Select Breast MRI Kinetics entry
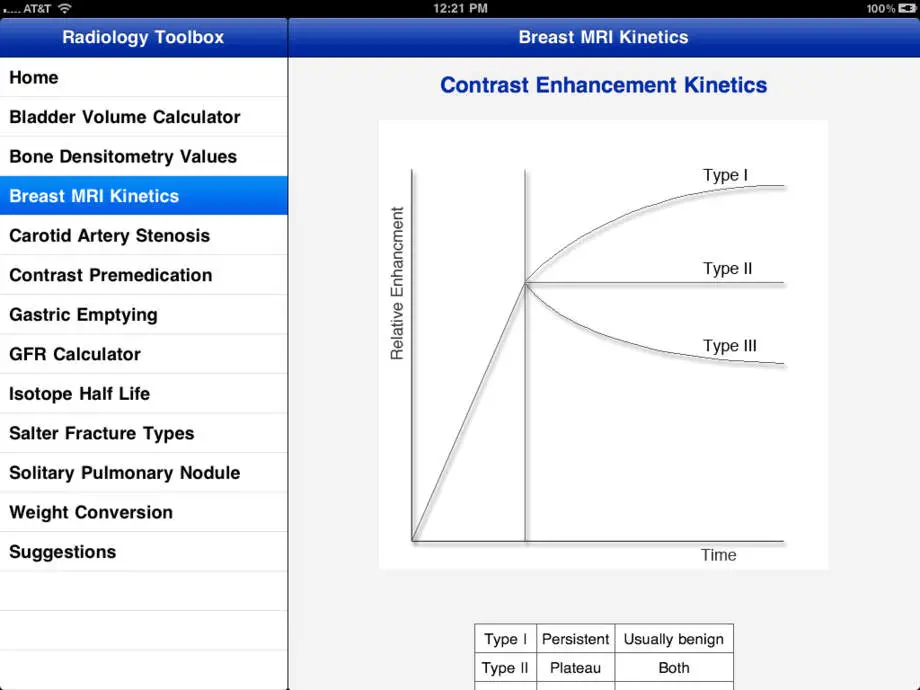The width and height of the screenshot is (920, 690). coord(144,196)
